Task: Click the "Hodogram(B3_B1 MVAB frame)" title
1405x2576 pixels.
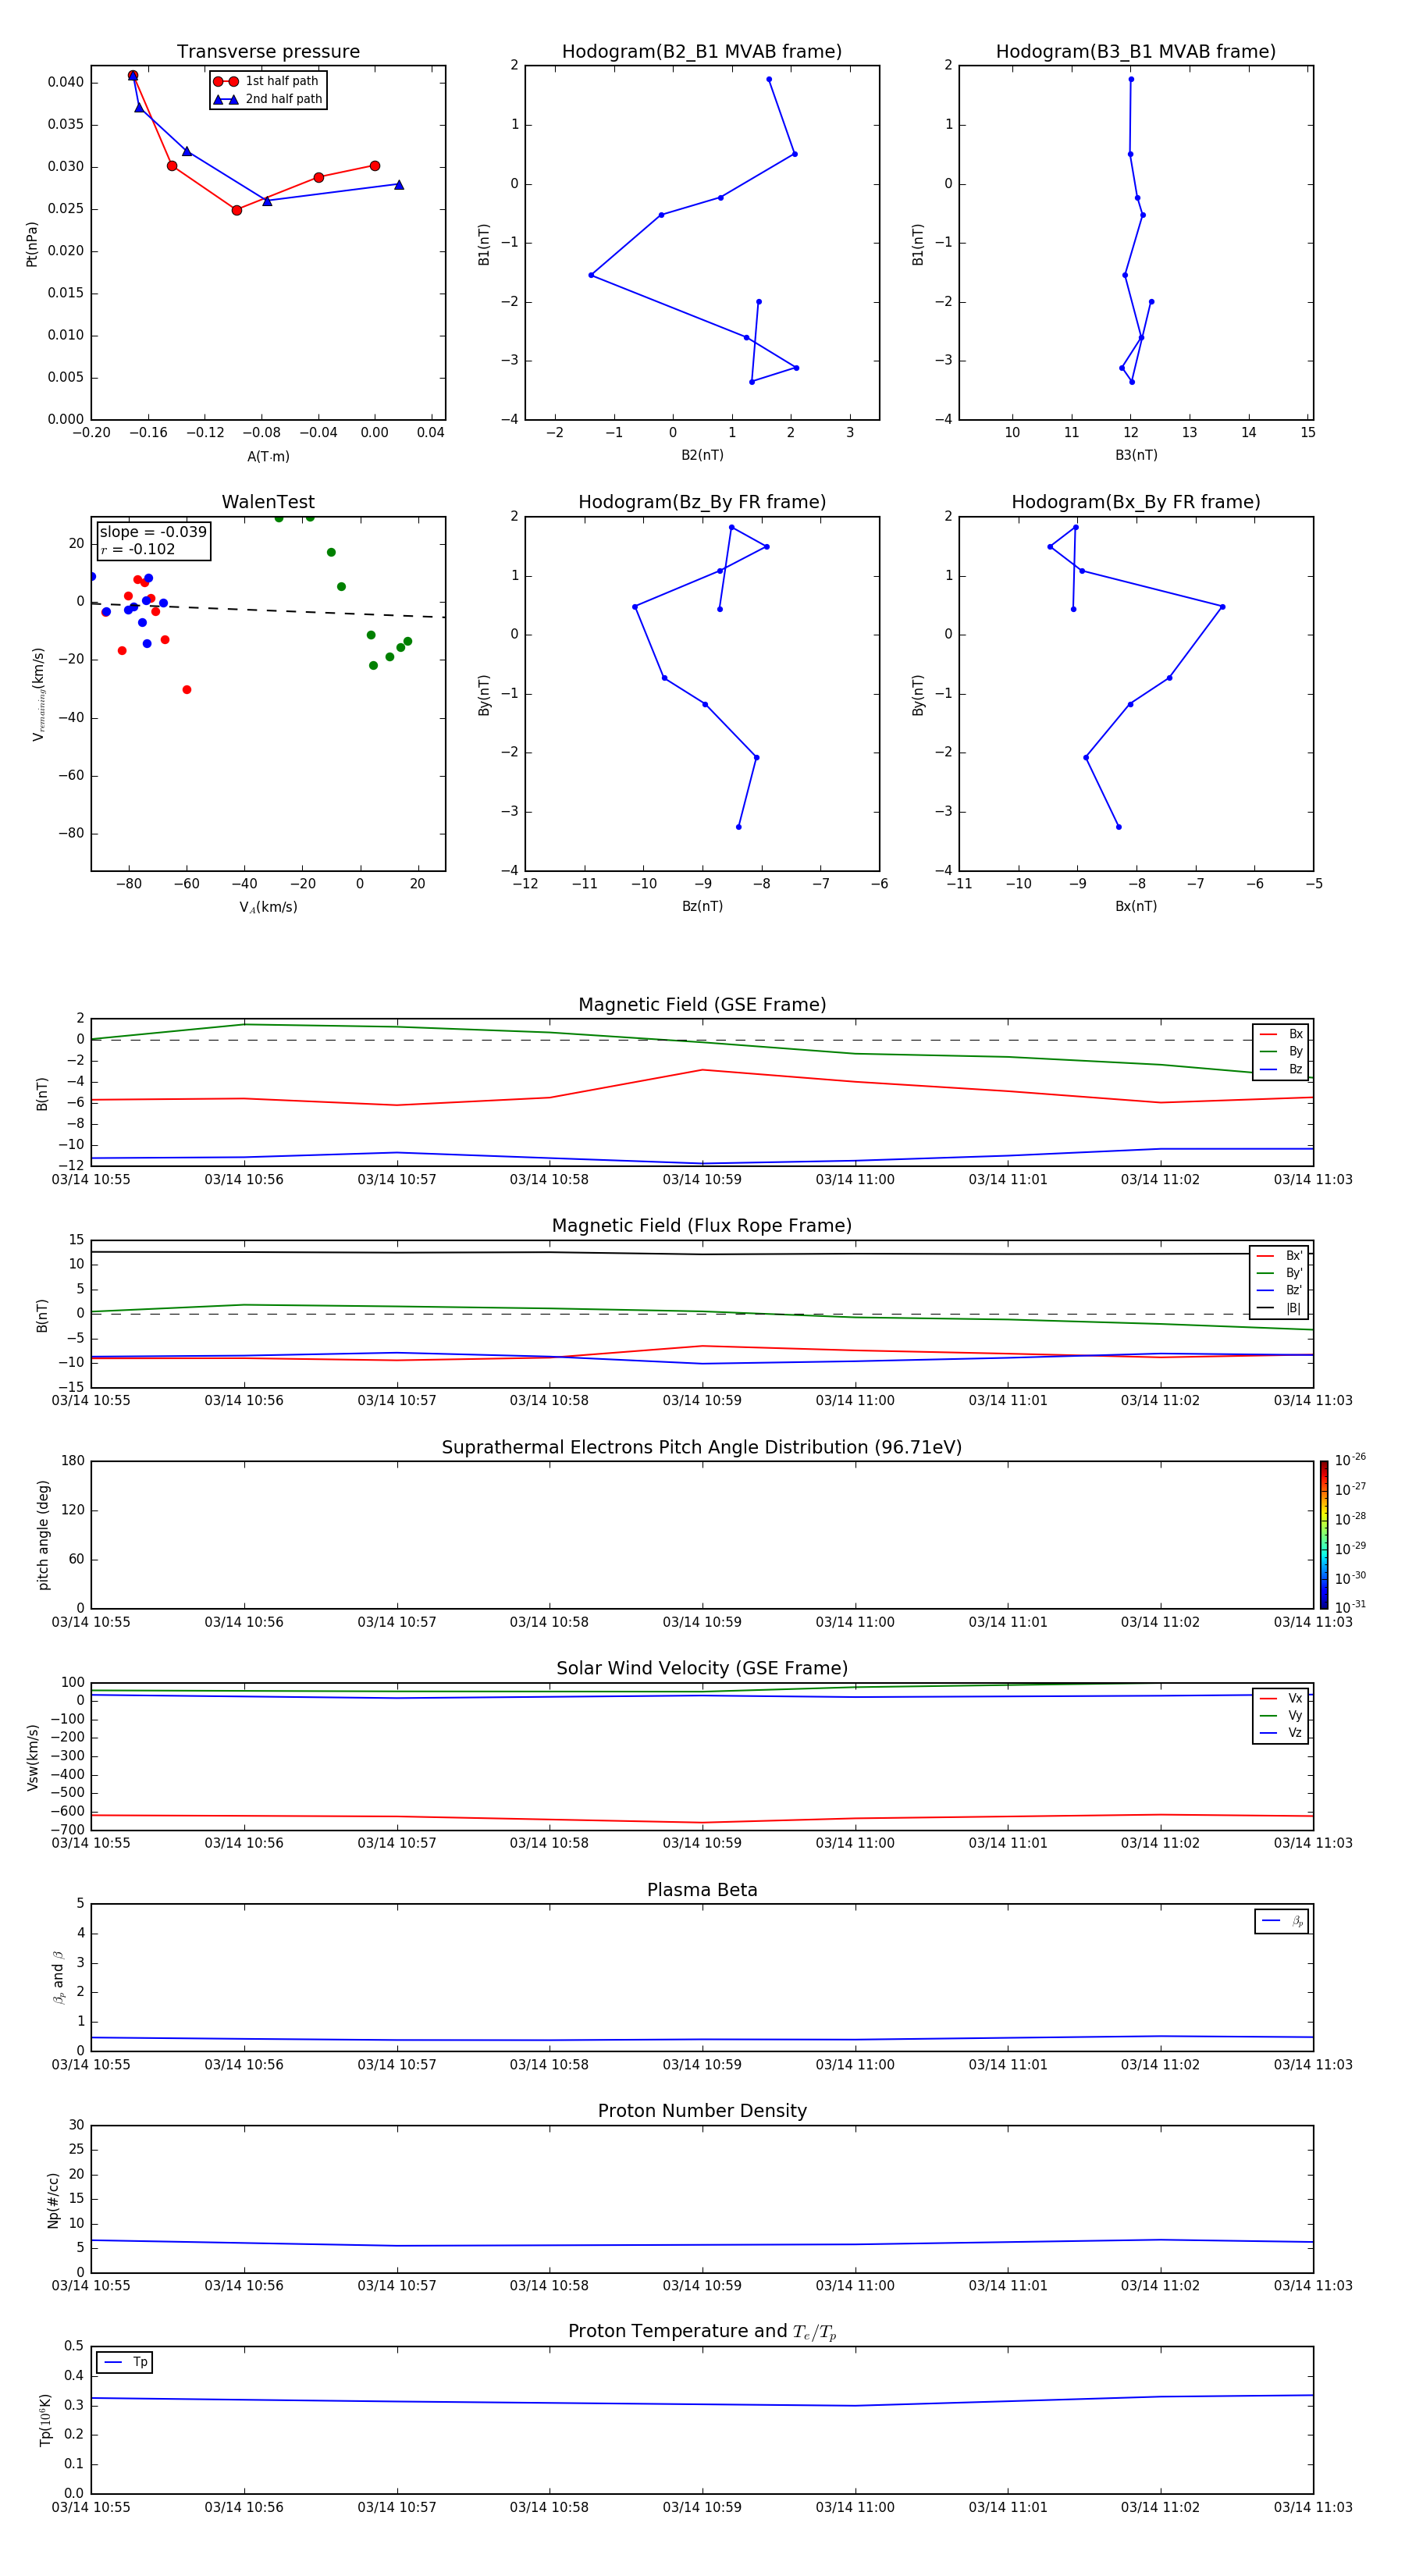Action: pyautogui.click(x=1136, y=52)
